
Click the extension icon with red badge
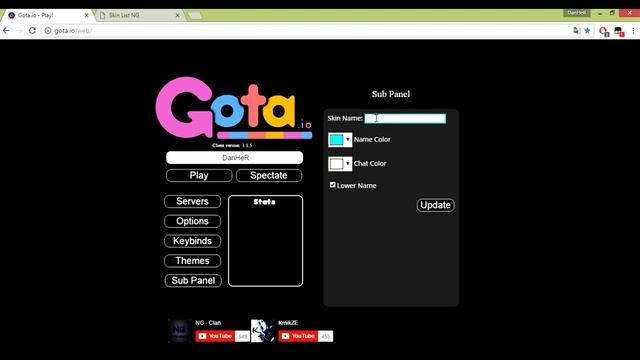click(619, 31)
